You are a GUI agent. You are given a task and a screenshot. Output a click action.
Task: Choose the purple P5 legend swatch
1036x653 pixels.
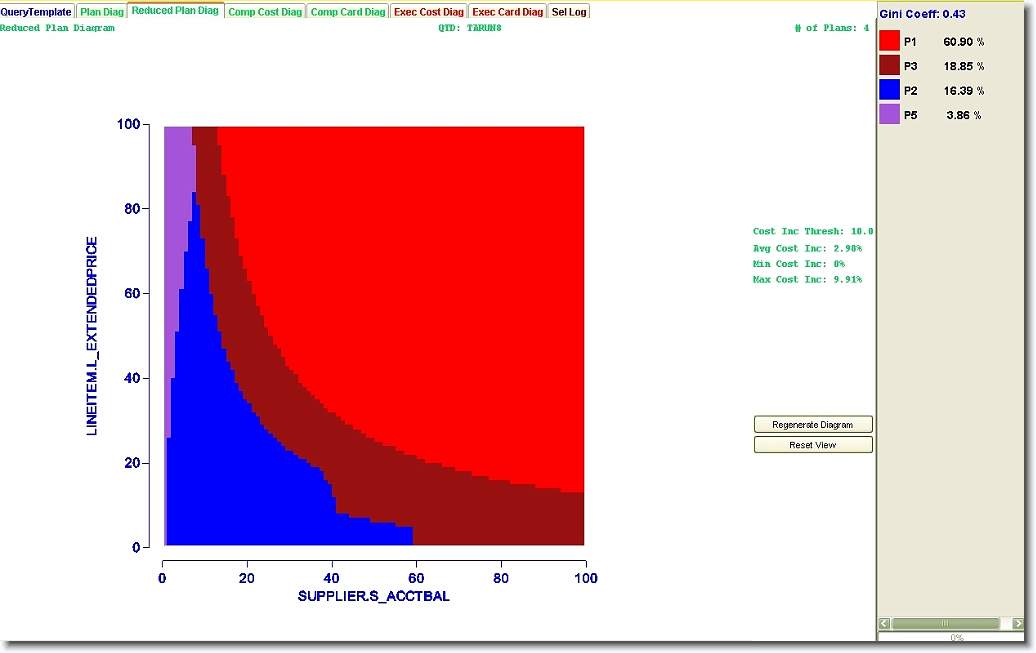click(889, 115)
